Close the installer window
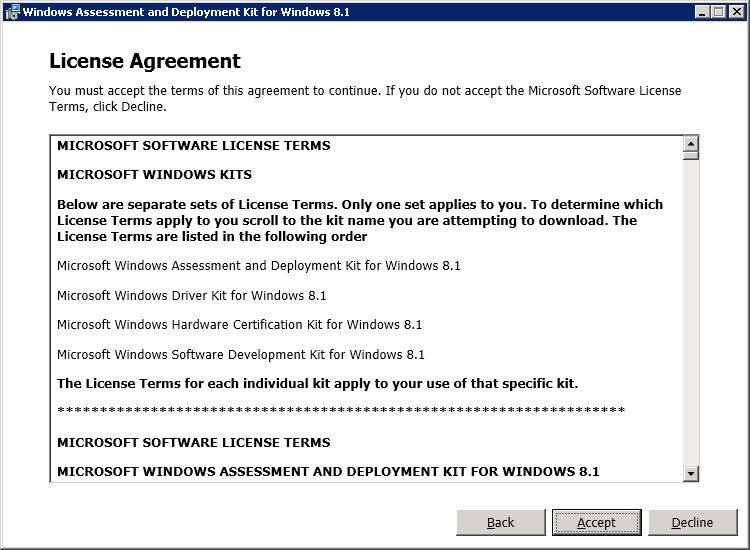Image resolution: width=750 pixels, height=550 pixels. click(735, 12)
